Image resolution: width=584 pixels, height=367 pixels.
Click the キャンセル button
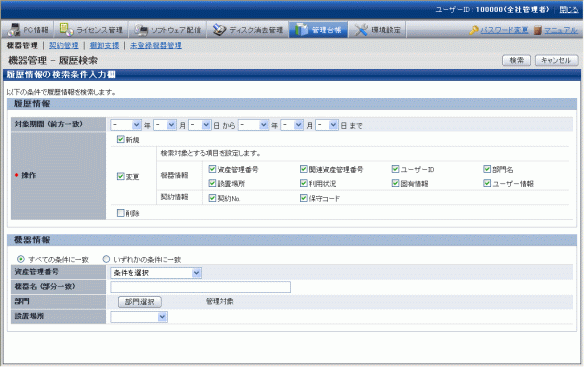[x=556, y=60]
